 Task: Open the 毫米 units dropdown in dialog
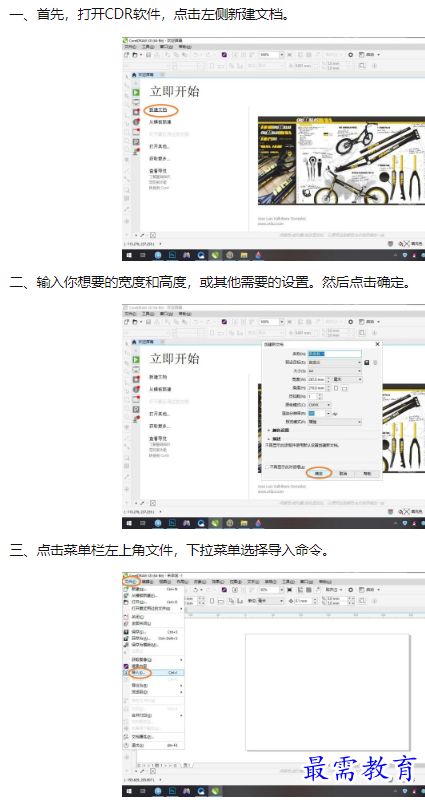coord(347,380)
